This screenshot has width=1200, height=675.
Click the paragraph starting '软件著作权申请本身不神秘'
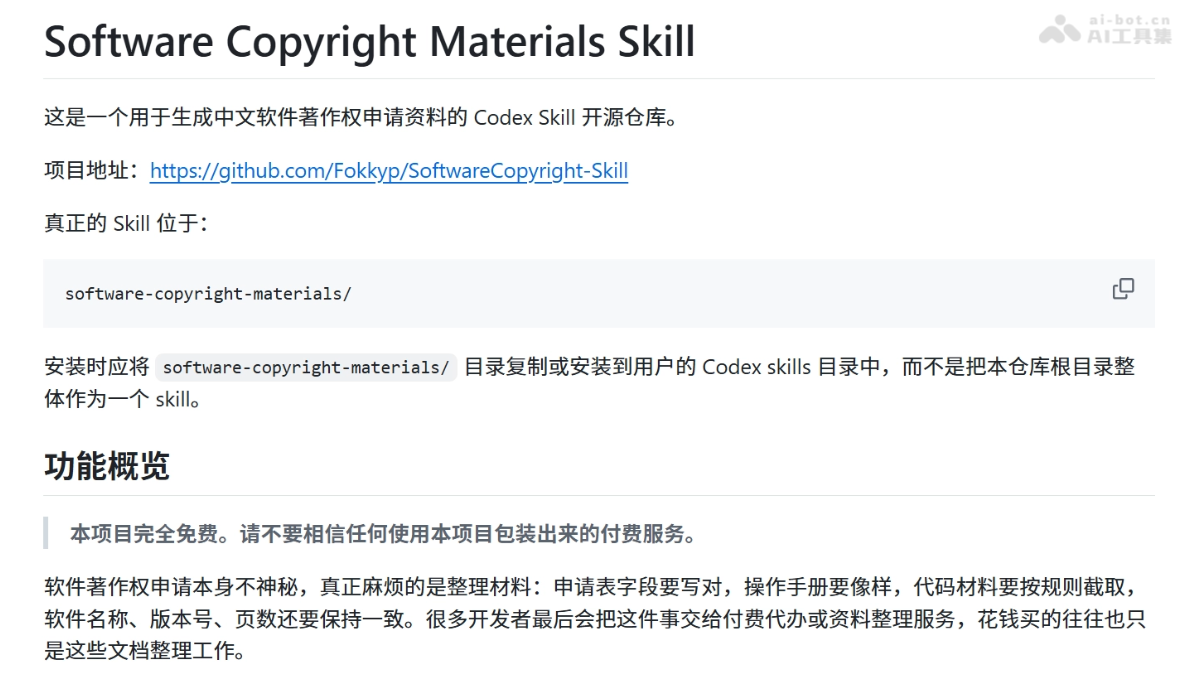[x=596, y=619]
